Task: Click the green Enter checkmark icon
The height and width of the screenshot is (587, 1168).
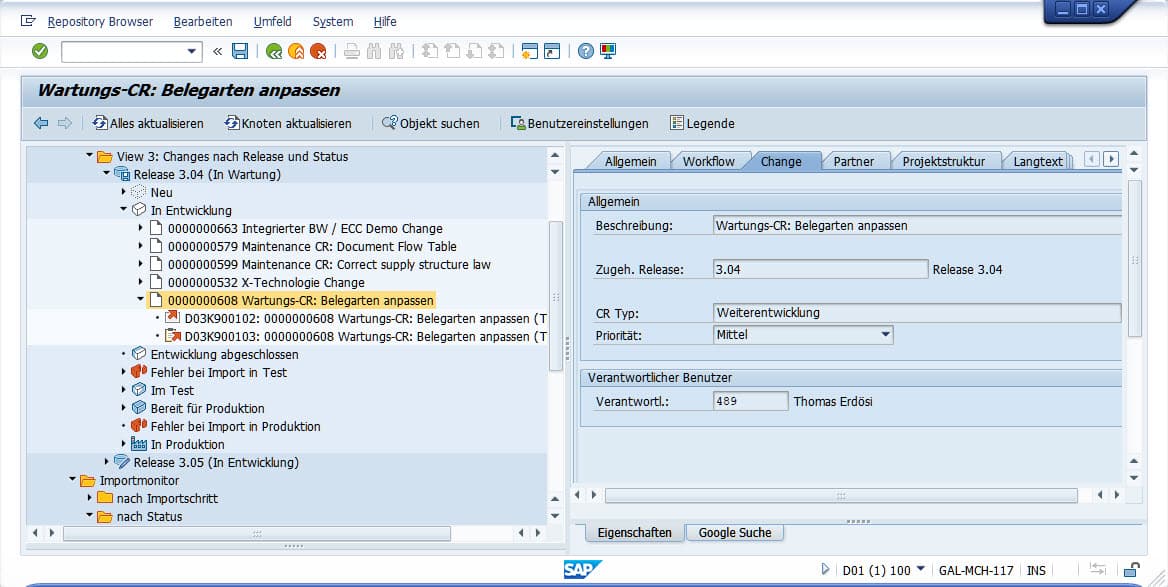Action: click(39, 51)
